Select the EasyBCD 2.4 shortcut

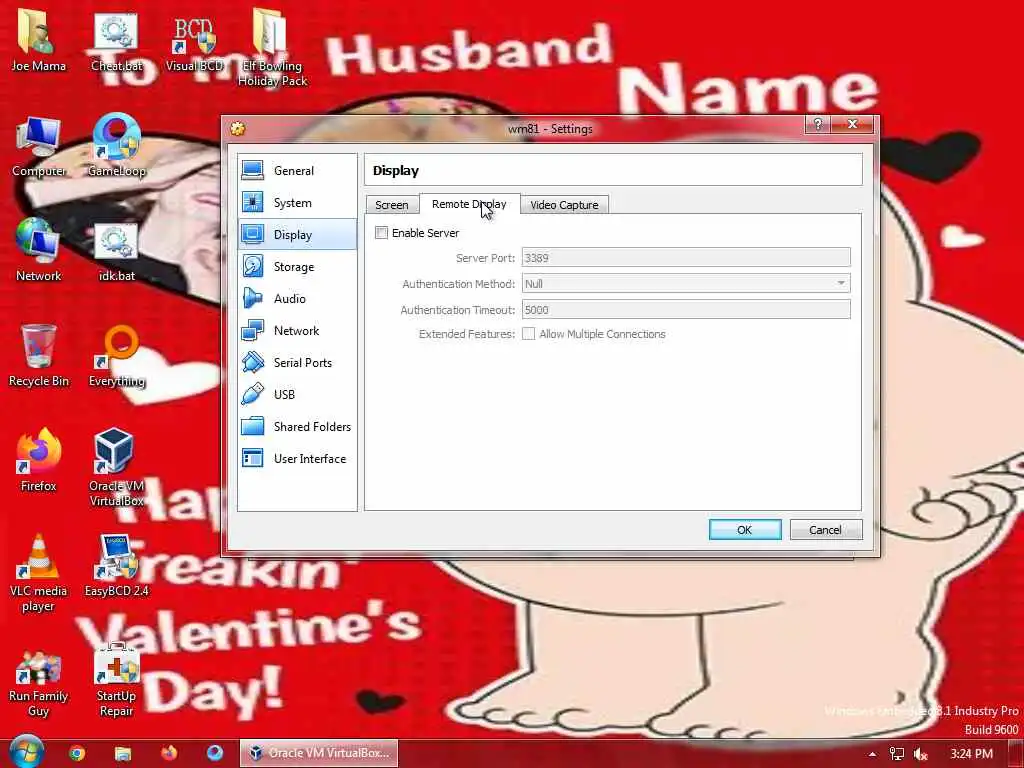(116, 566)
